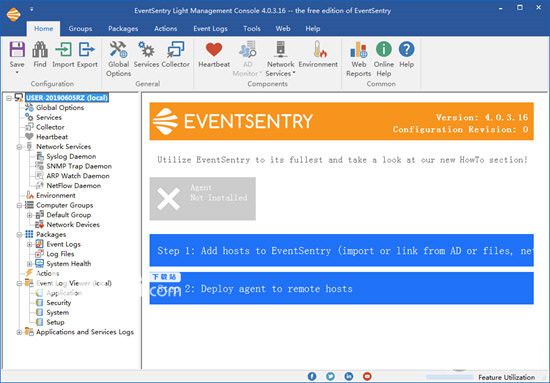Open the Save button dropdown arrow
550x383 pixels.
pos(17,73)
